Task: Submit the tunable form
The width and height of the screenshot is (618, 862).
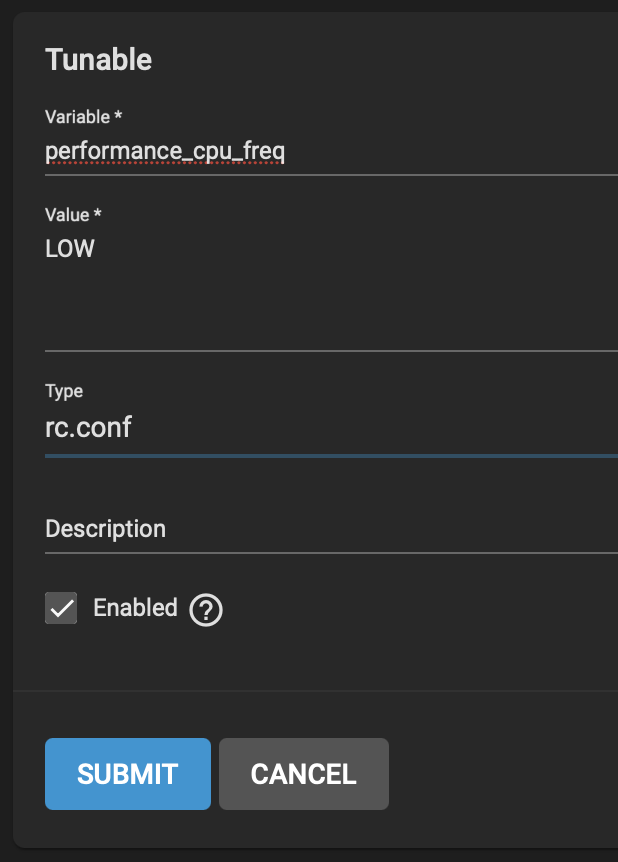Action: pos(128,773)
